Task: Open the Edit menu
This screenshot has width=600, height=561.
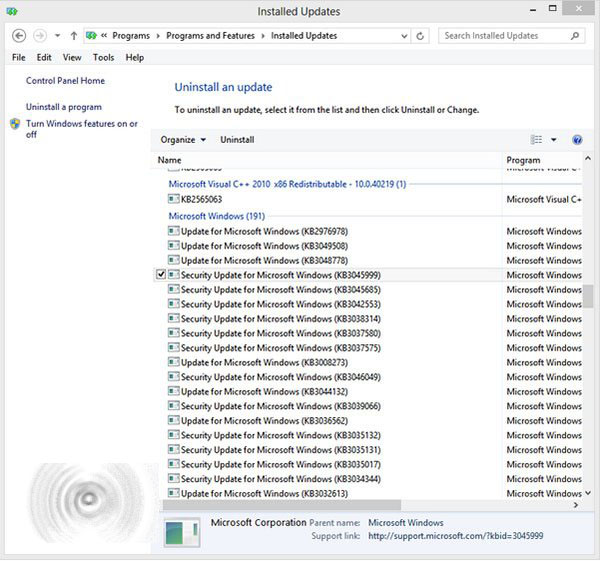Action: tap(44, 57)
